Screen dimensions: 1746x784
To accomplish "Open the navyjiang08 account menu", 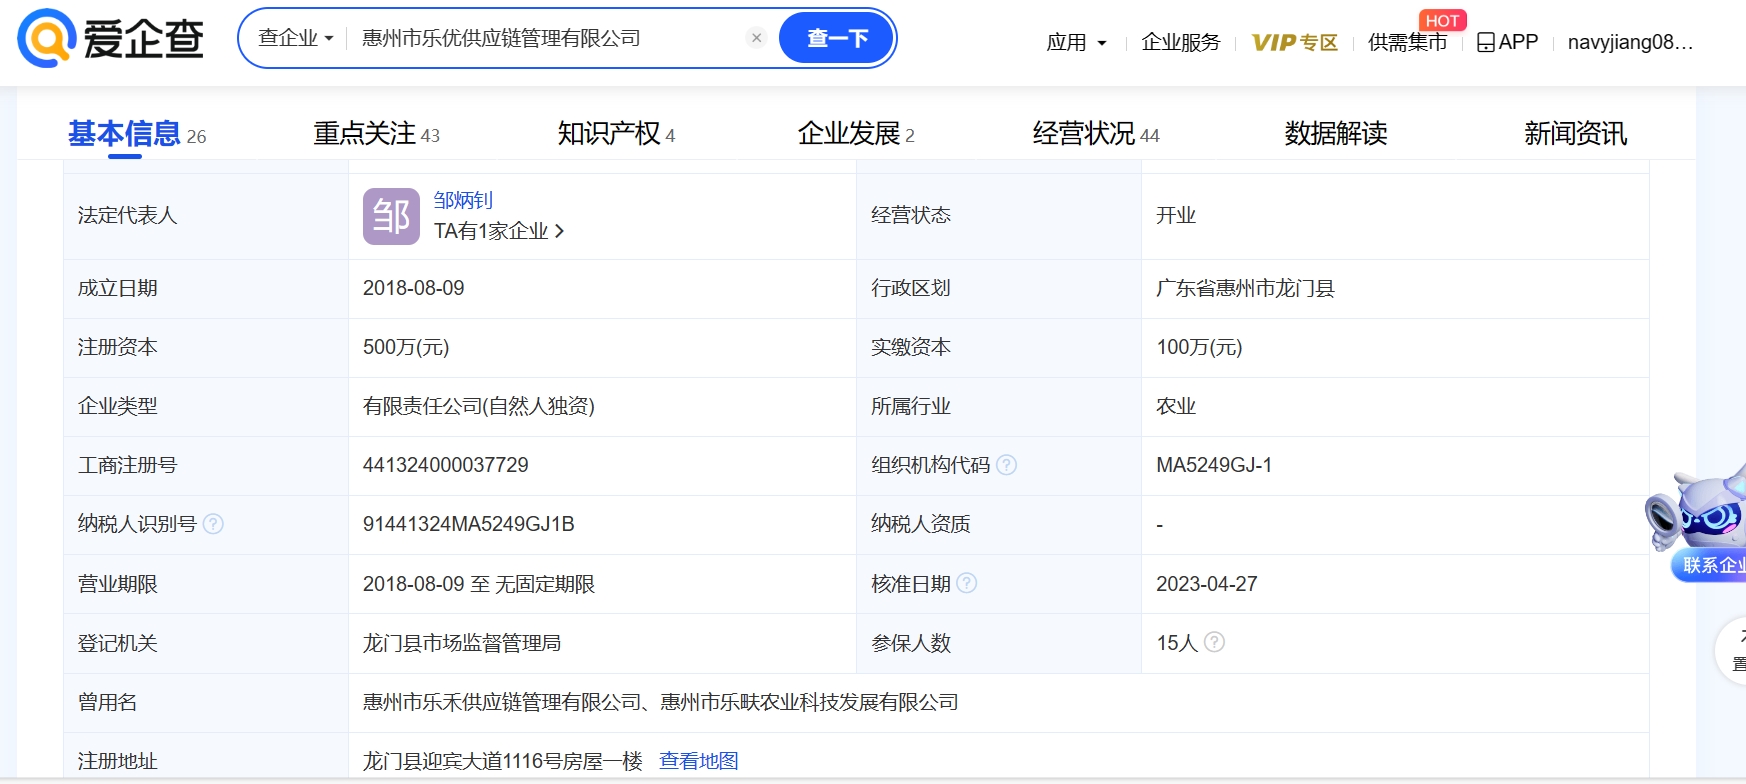I will [x=1630, y=42].
